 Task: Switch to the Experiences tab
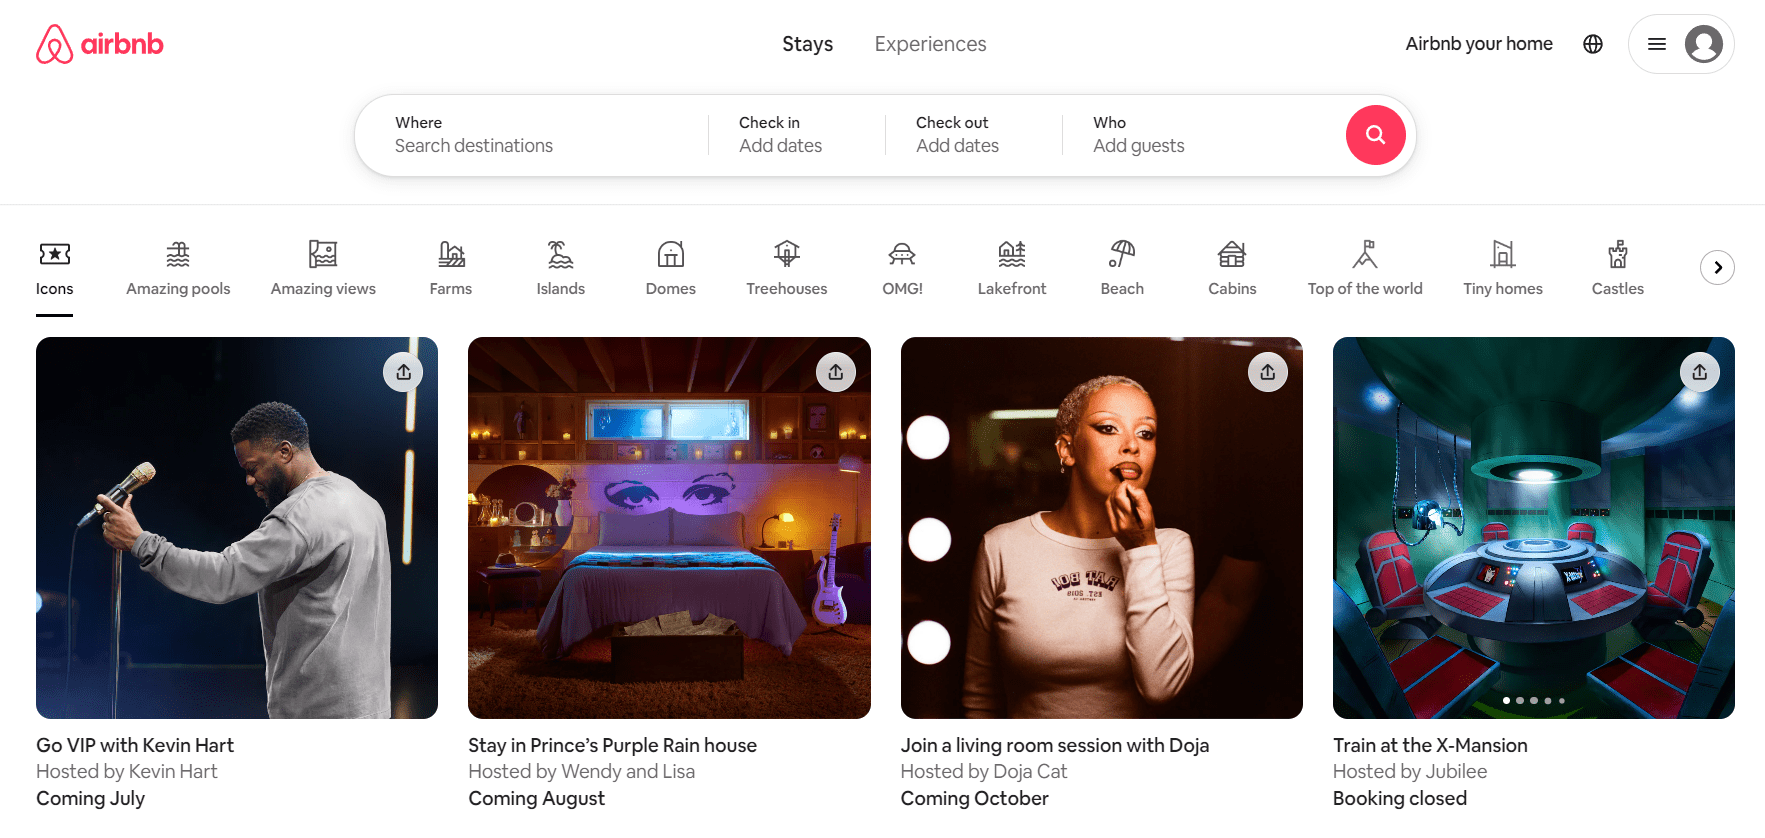930,44
